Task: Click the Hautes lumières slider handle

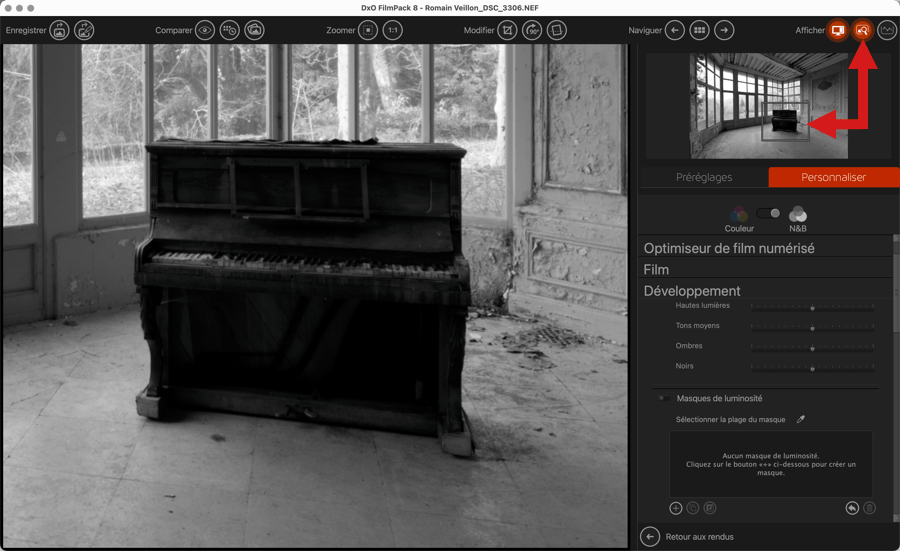Action: click(813, 308)
